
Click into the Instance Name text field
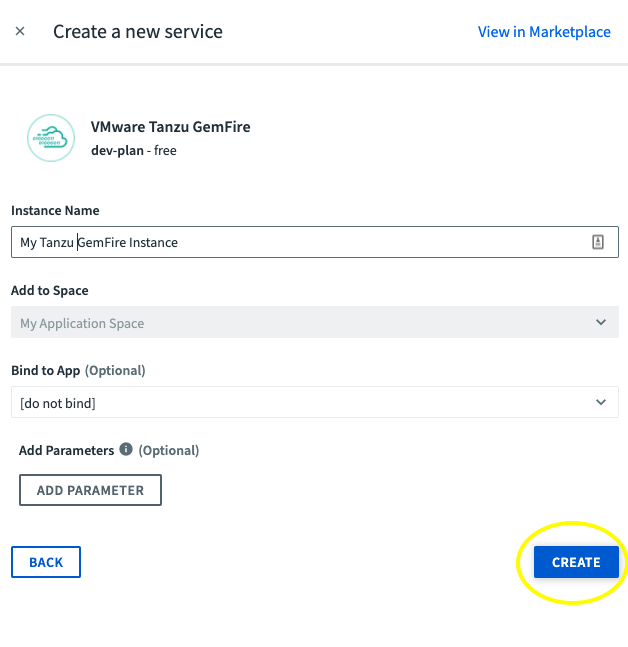coord(300,242)
